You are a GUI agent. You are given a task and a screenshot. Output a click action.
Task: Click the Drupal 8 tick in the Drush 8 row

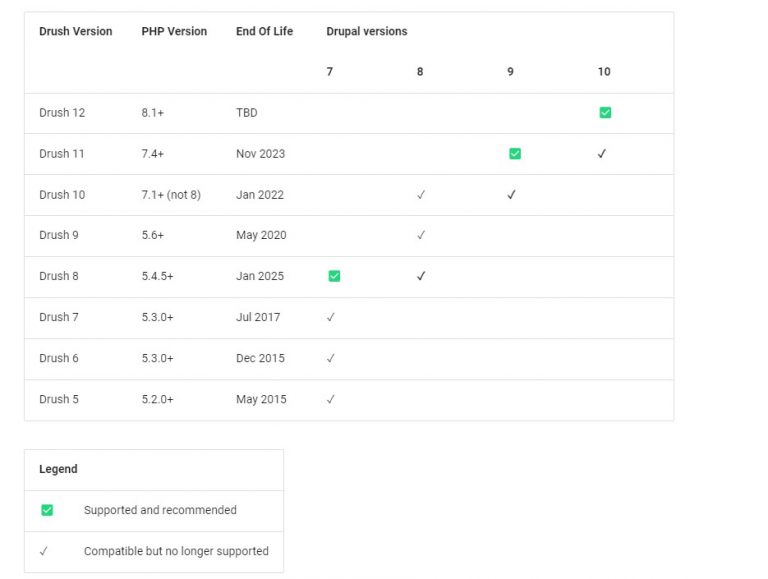pyautogui.click(x=421, y=276)
